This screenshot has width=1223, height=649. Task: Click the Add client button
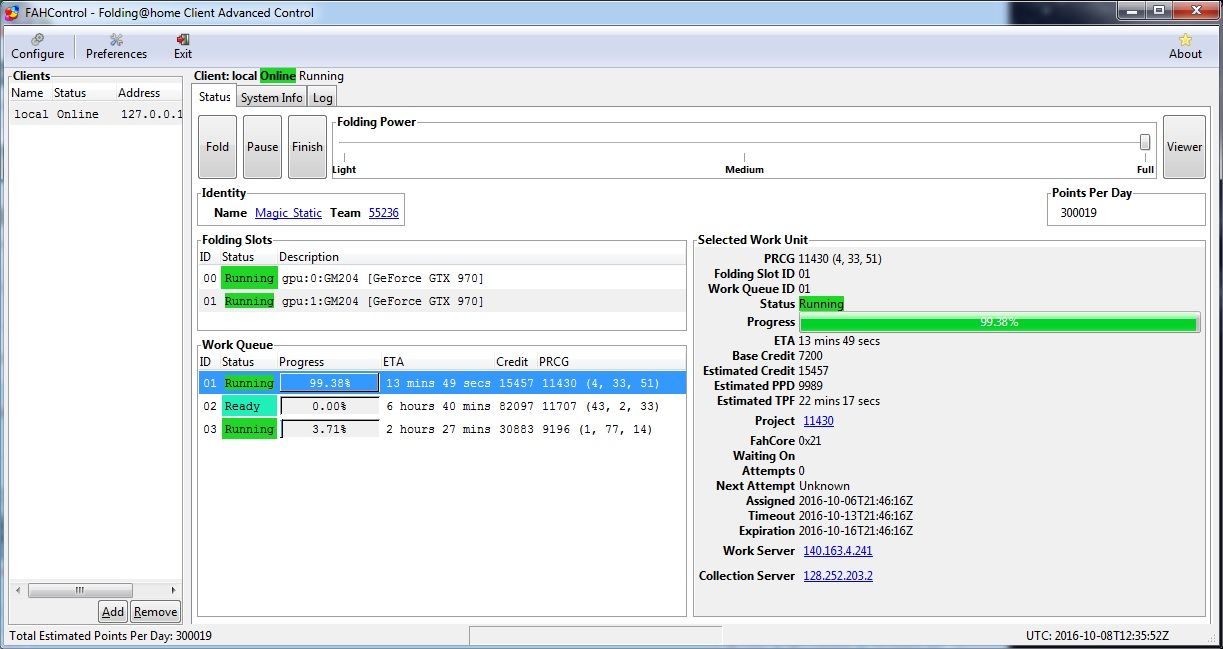point(113,612)
